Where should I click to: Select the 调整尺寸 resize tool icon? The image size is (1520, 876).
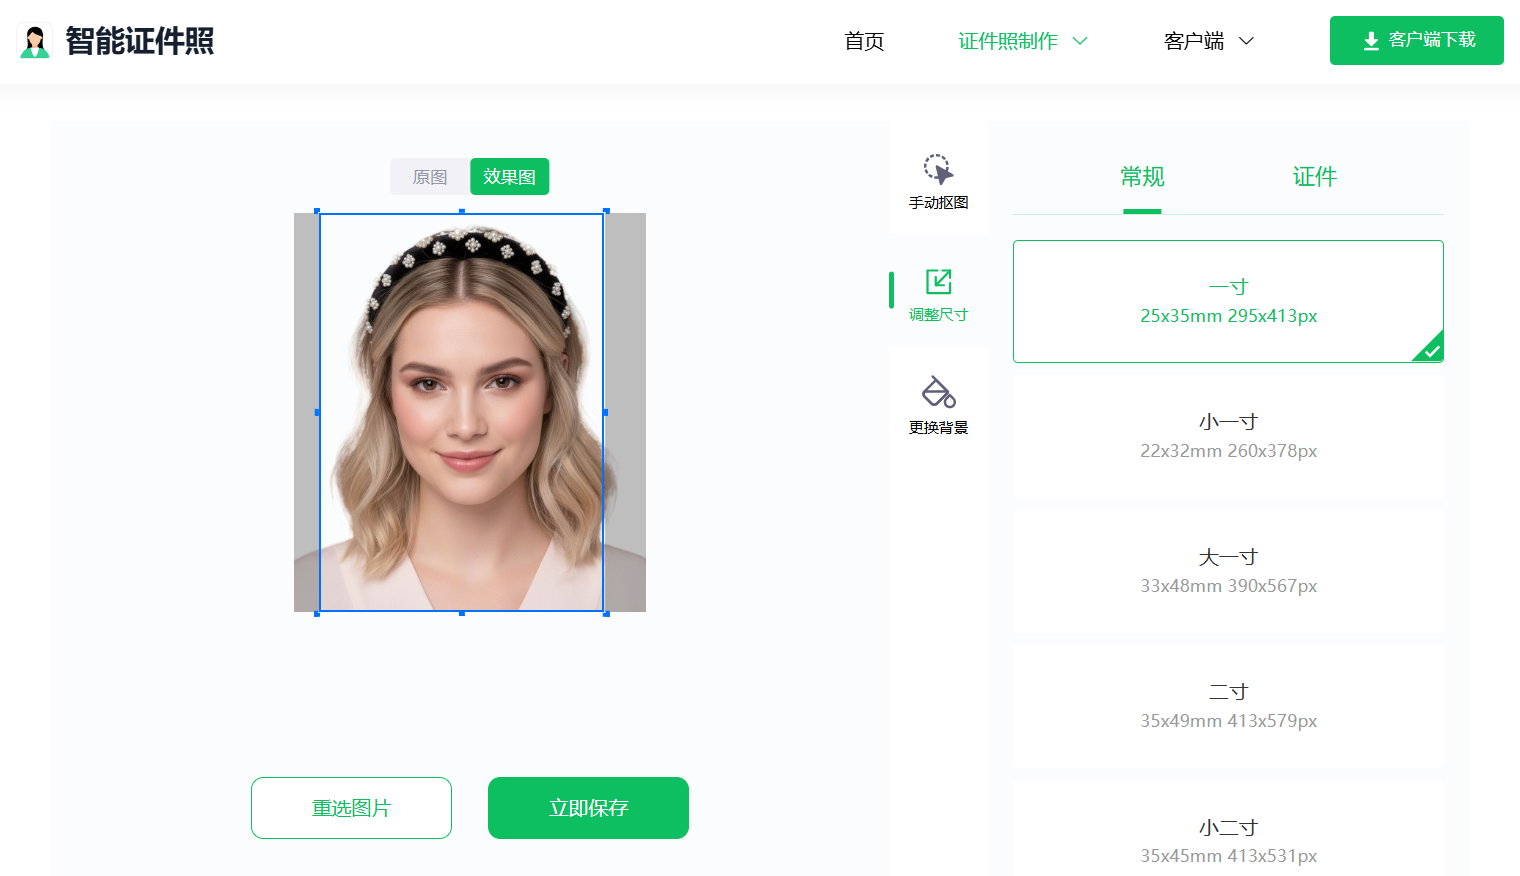tap(938, 282)
